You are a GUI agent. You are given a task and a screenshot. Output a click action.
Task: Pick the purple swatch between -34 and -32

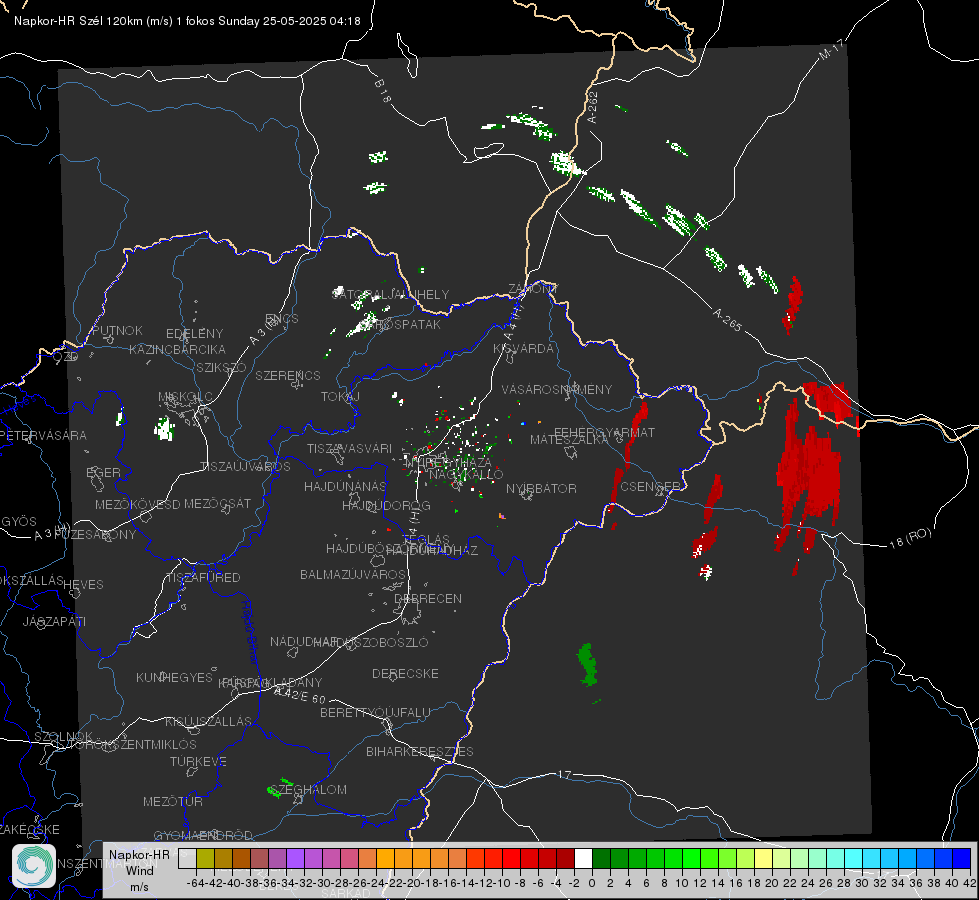[295, 858]
